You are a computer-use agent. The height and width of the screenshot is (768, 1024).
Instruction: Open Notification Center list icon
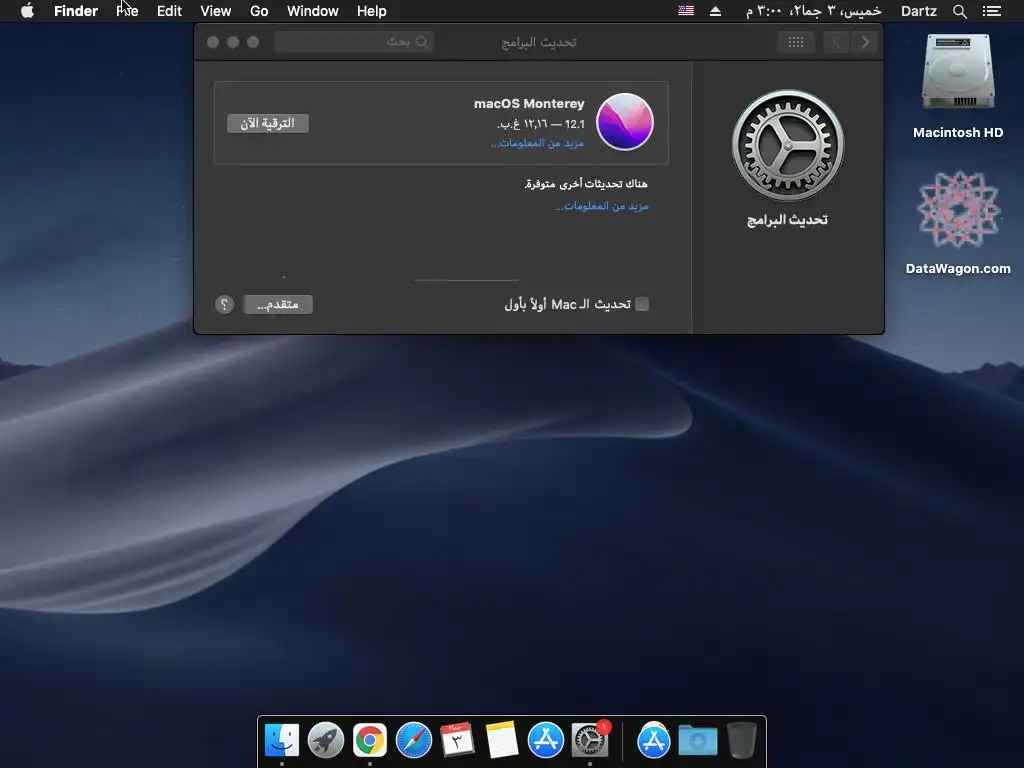[x=992, y=11]
